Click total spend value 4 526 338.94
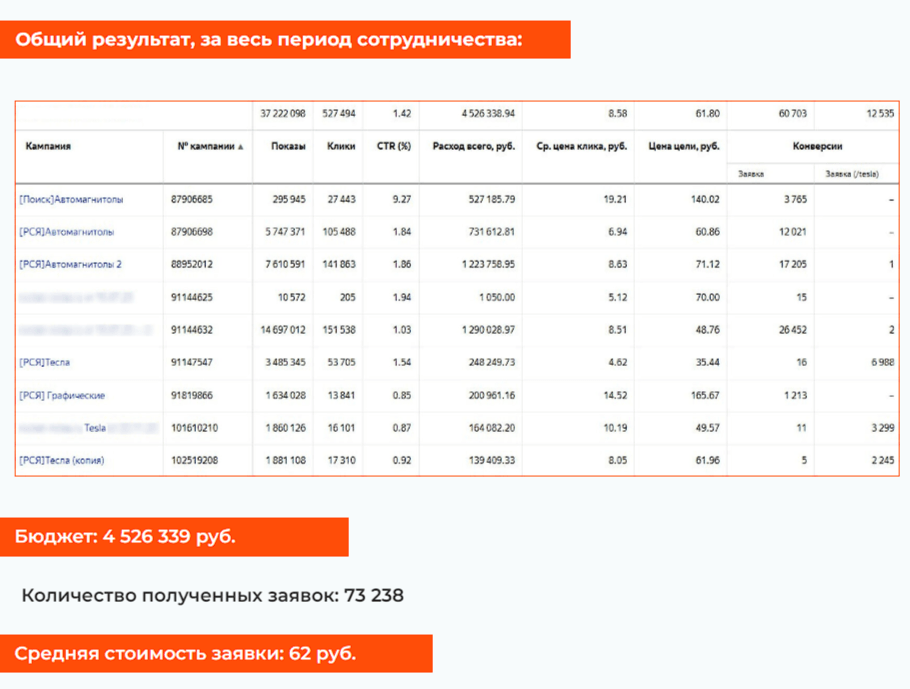 [488, 113]
